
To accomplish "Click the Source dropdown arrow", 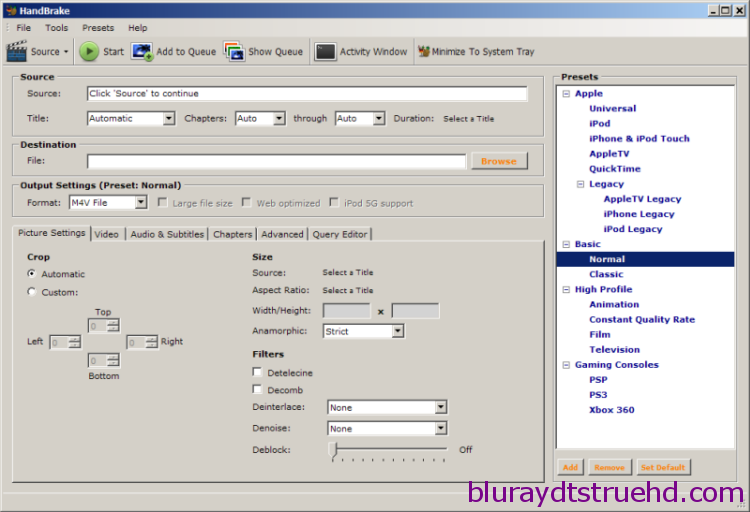I will [66, 52].
